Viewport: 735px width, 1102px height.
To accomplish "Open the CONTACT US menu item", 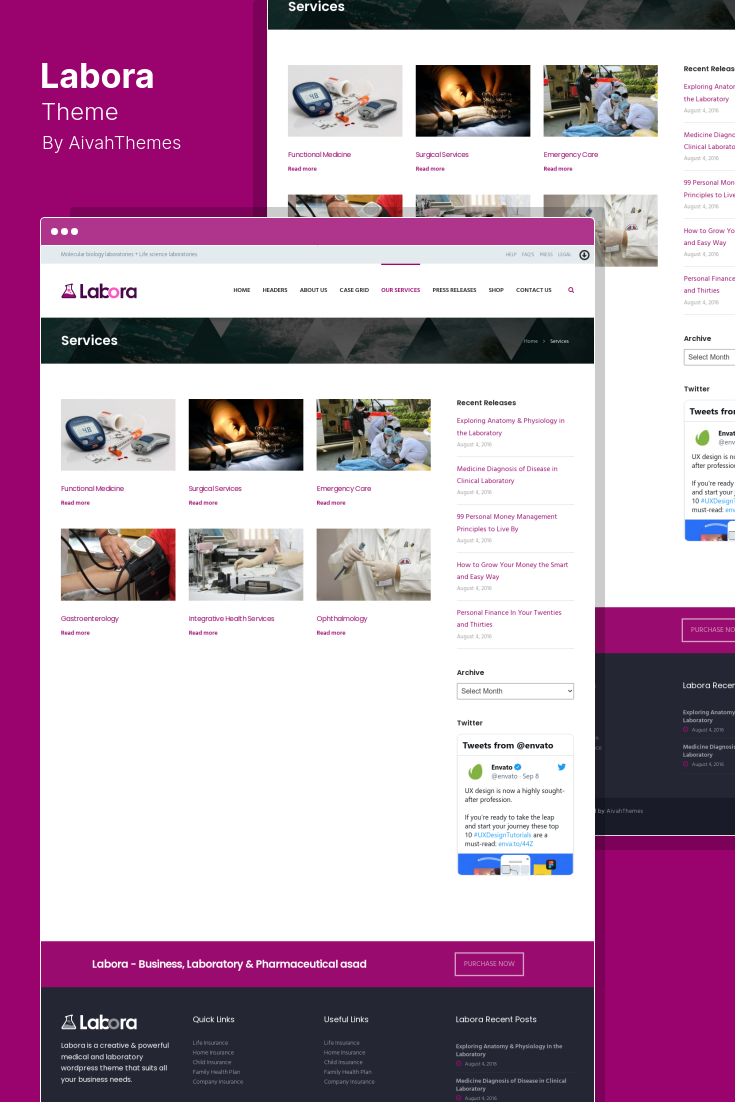I will [x=534, y=290].
